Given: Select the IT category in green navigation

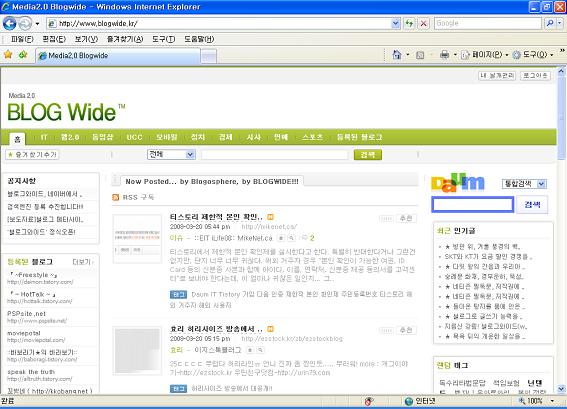Looking at the screenshot, I should click(44, 137).
